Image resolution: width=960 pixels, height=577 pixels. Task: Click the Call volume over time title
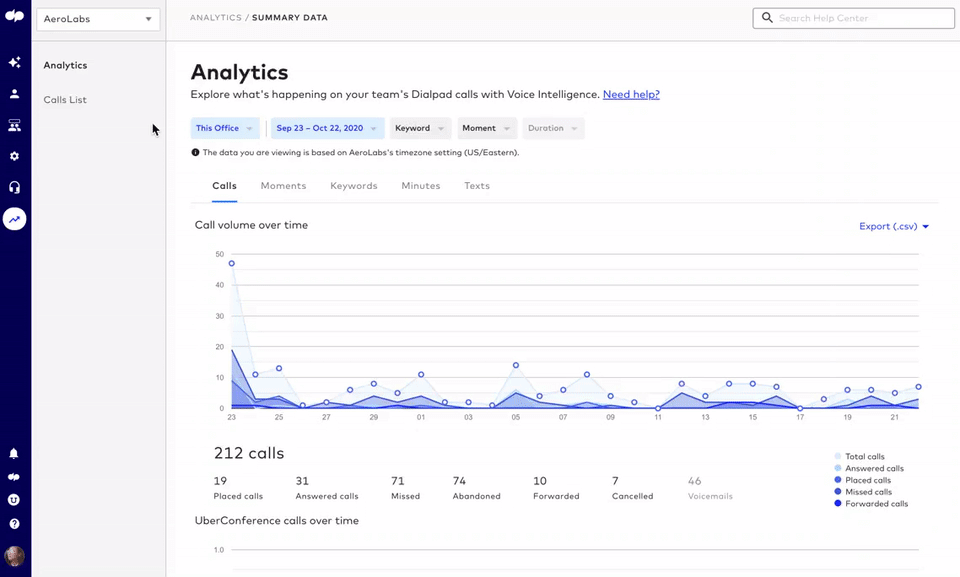[251, 225]
